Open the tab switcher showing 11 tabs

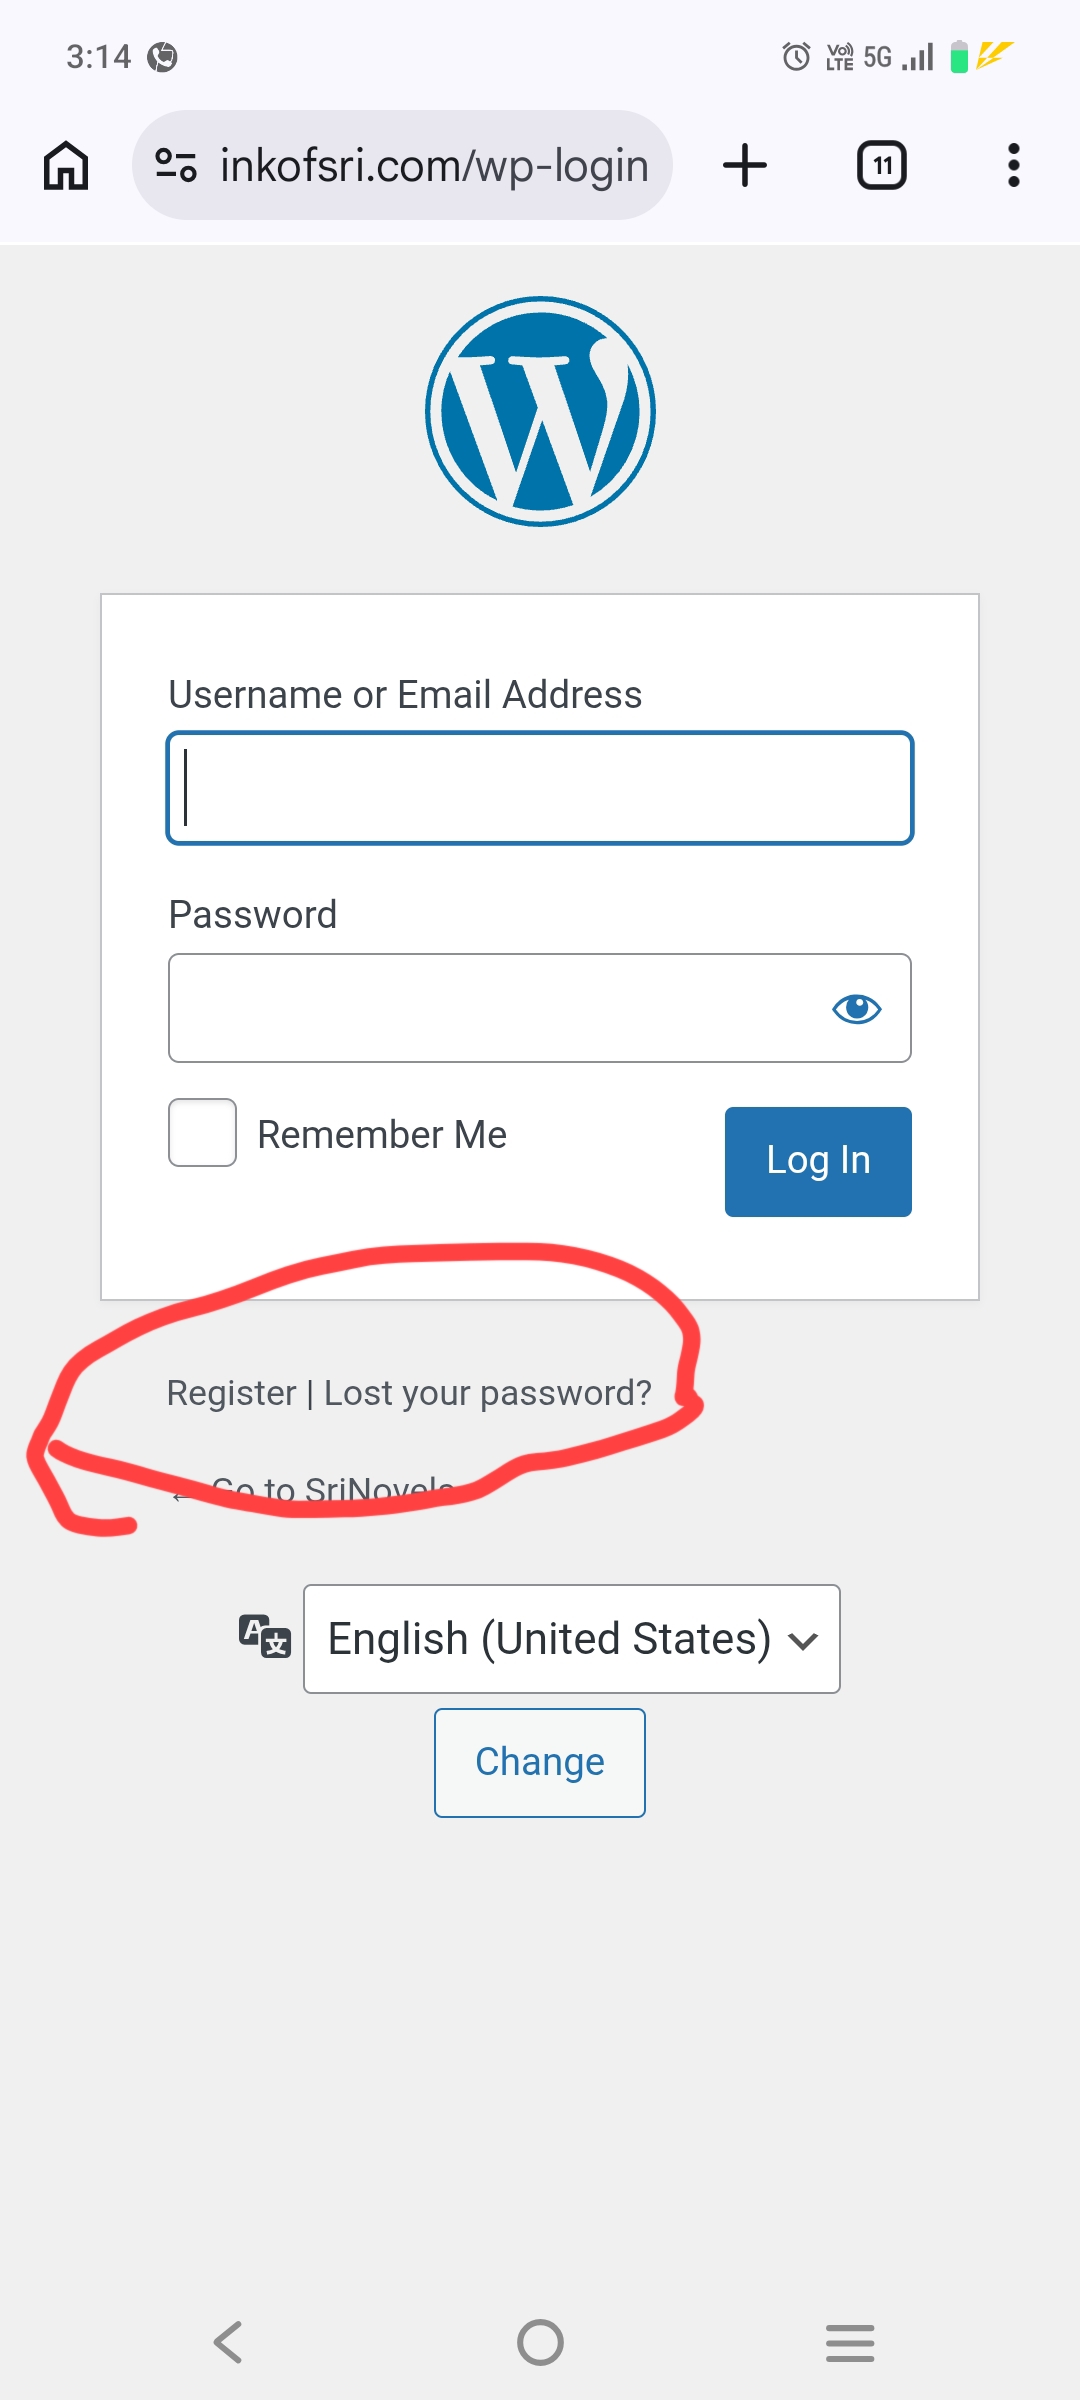pos(881,165)
